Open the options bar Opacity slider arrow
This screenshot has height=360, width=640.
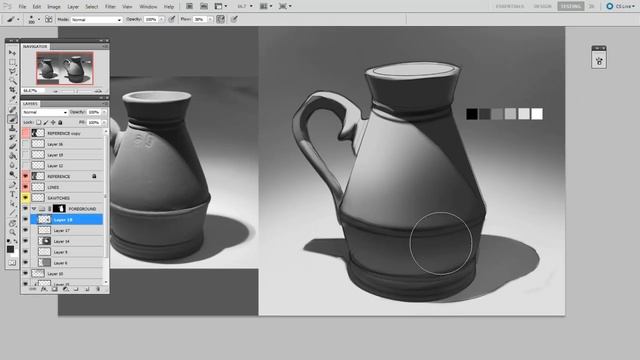(161, 19)
